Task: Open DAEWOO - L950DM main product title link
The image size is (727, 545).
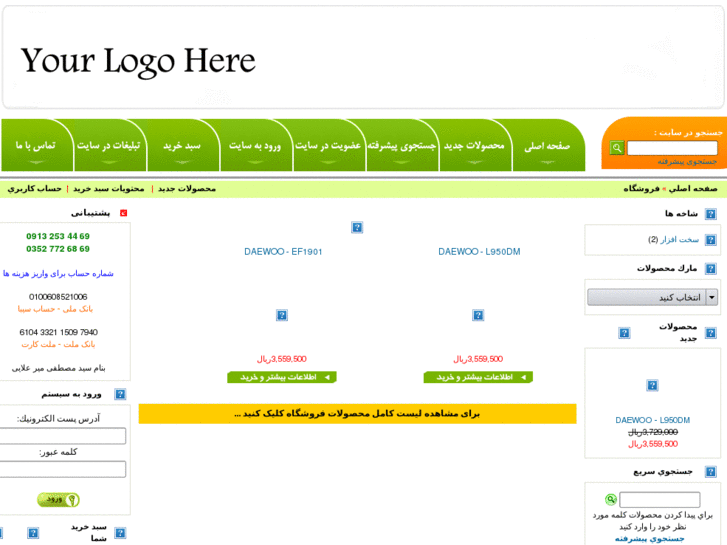Action: [x=479, y=251]
